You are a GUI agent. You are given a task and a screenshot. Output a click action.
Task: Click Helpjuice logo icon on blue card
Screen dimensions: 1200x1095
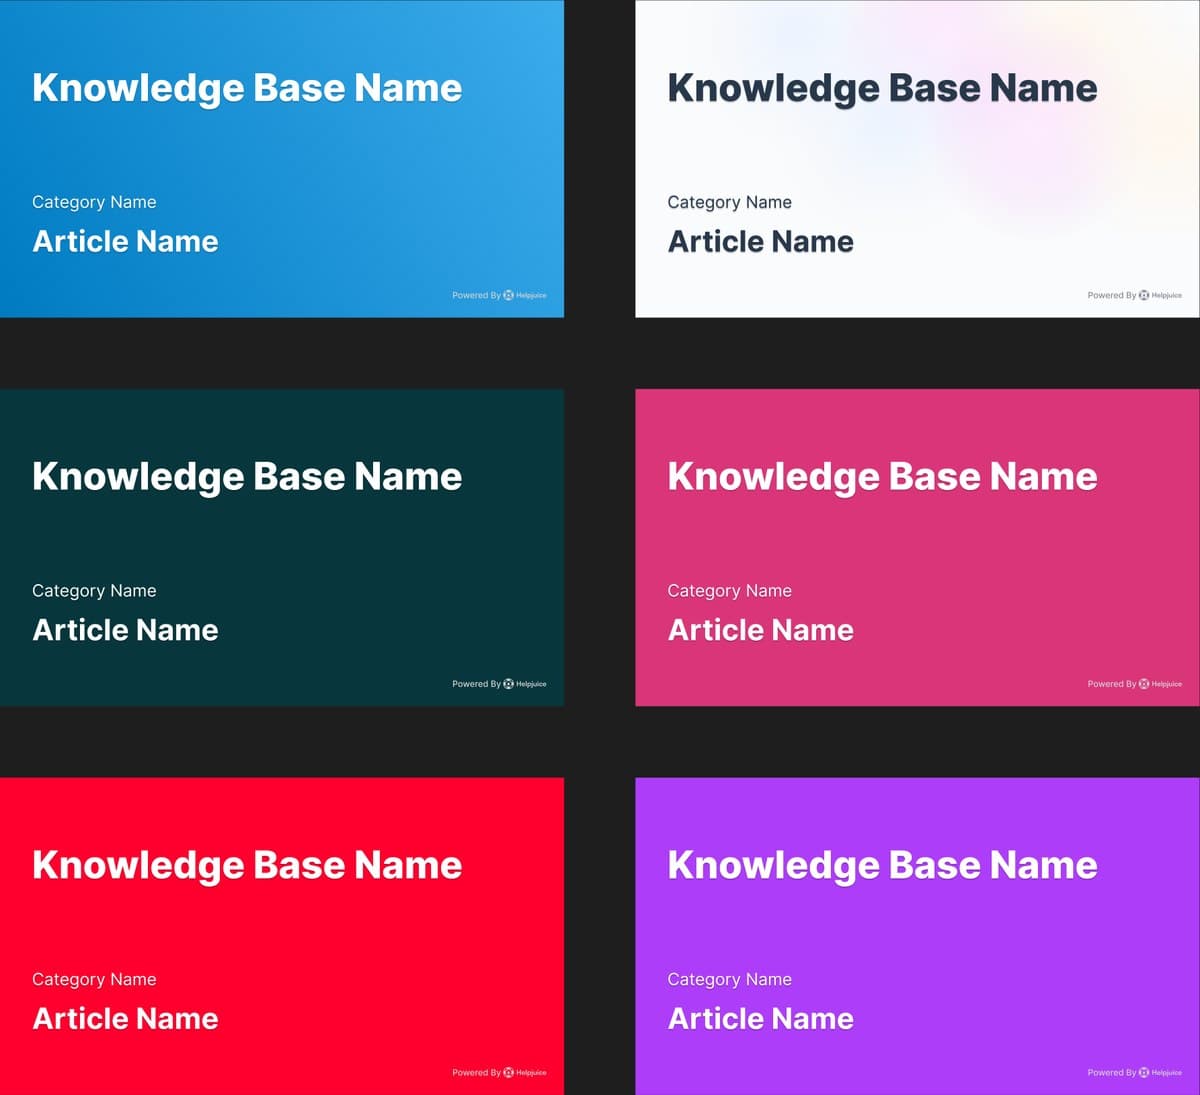tap(508, 295)
